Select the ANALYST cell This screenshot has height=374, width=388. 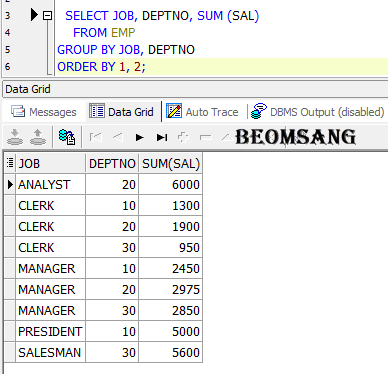point(50,184)
